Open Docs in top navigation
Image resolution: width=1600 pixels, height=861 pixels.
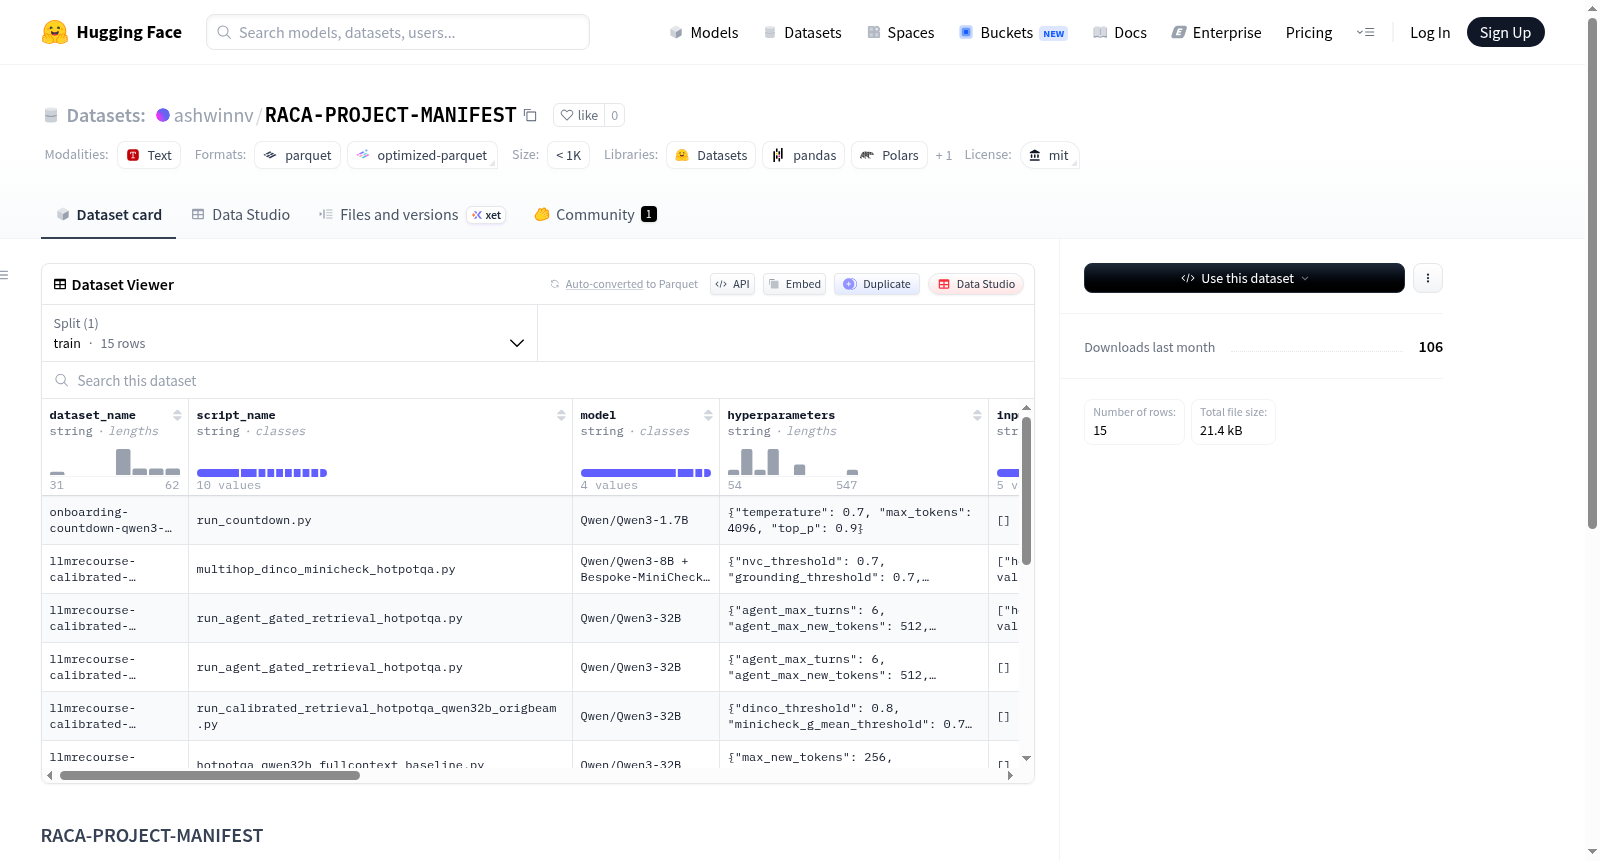click(x=1120, y=32)
